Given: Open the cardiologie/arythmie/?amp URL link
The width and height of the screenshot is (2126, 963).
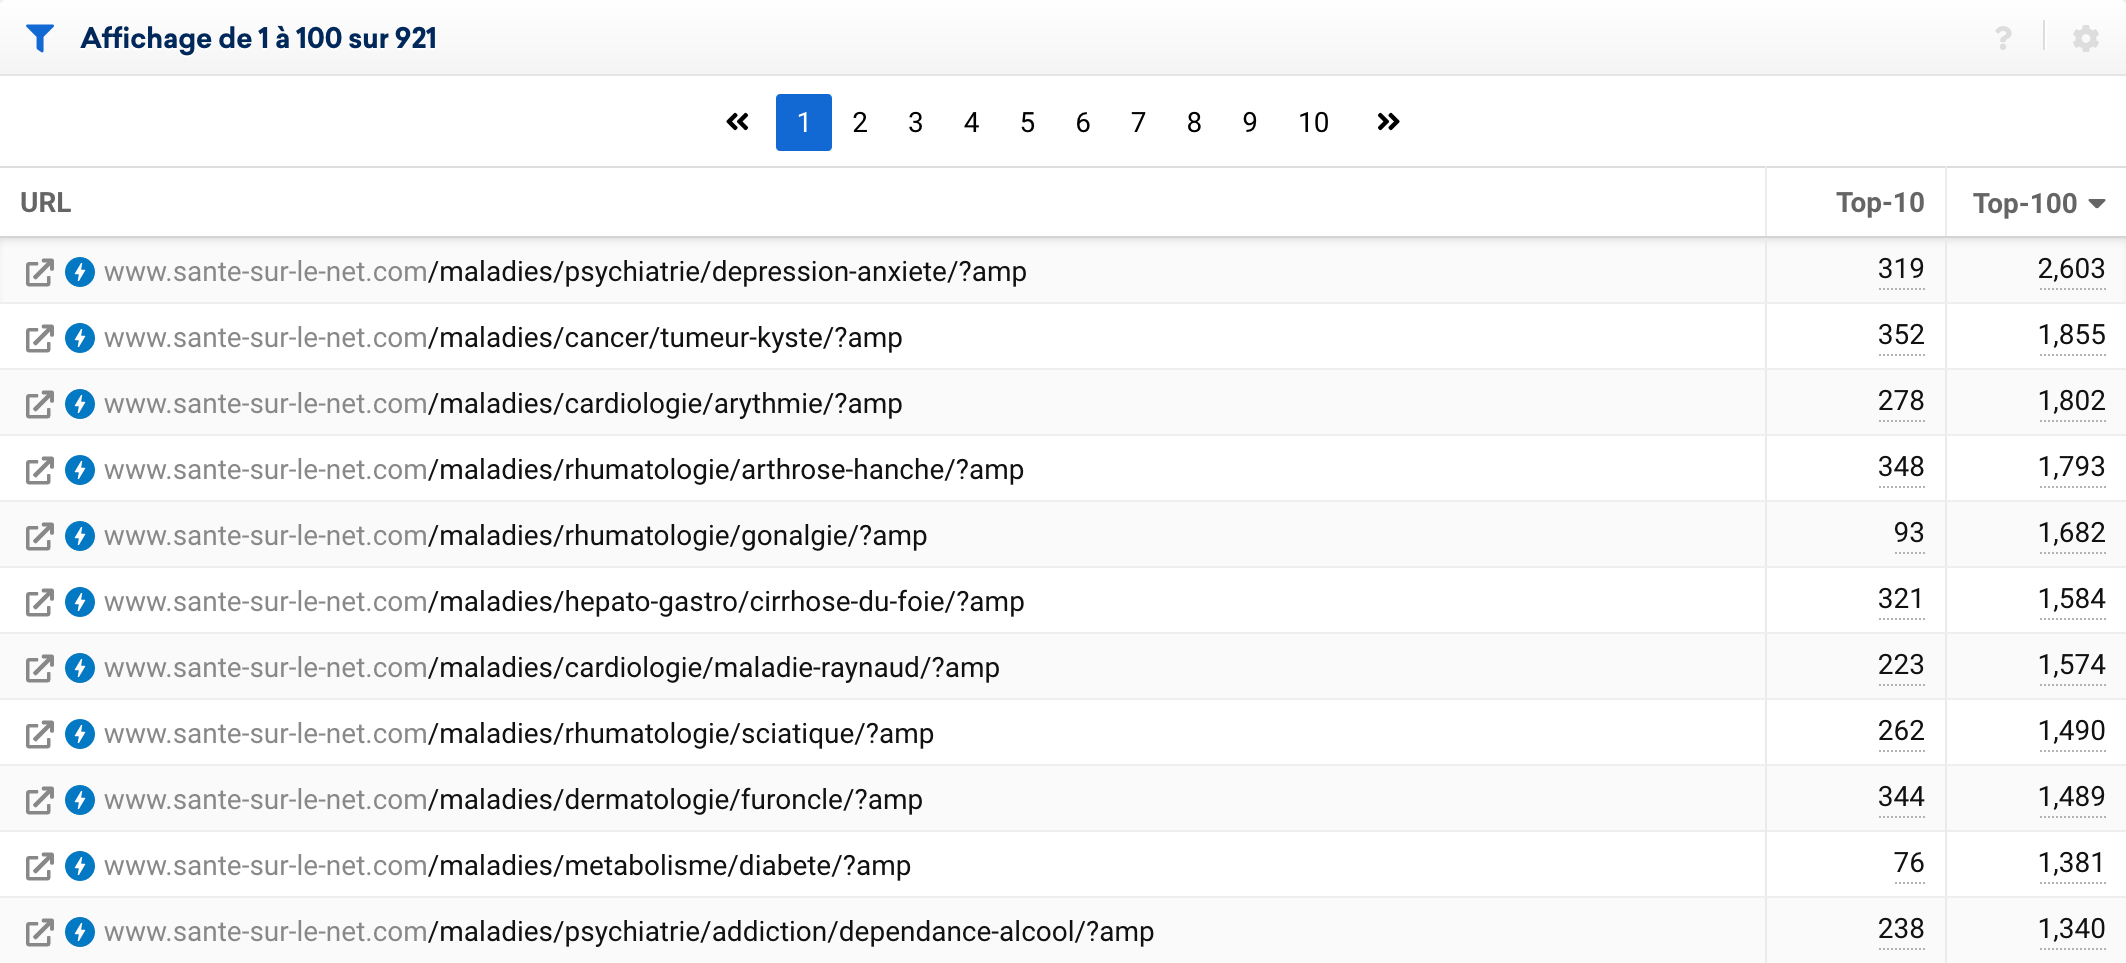Looking at the screenshot, I should 503,404.
